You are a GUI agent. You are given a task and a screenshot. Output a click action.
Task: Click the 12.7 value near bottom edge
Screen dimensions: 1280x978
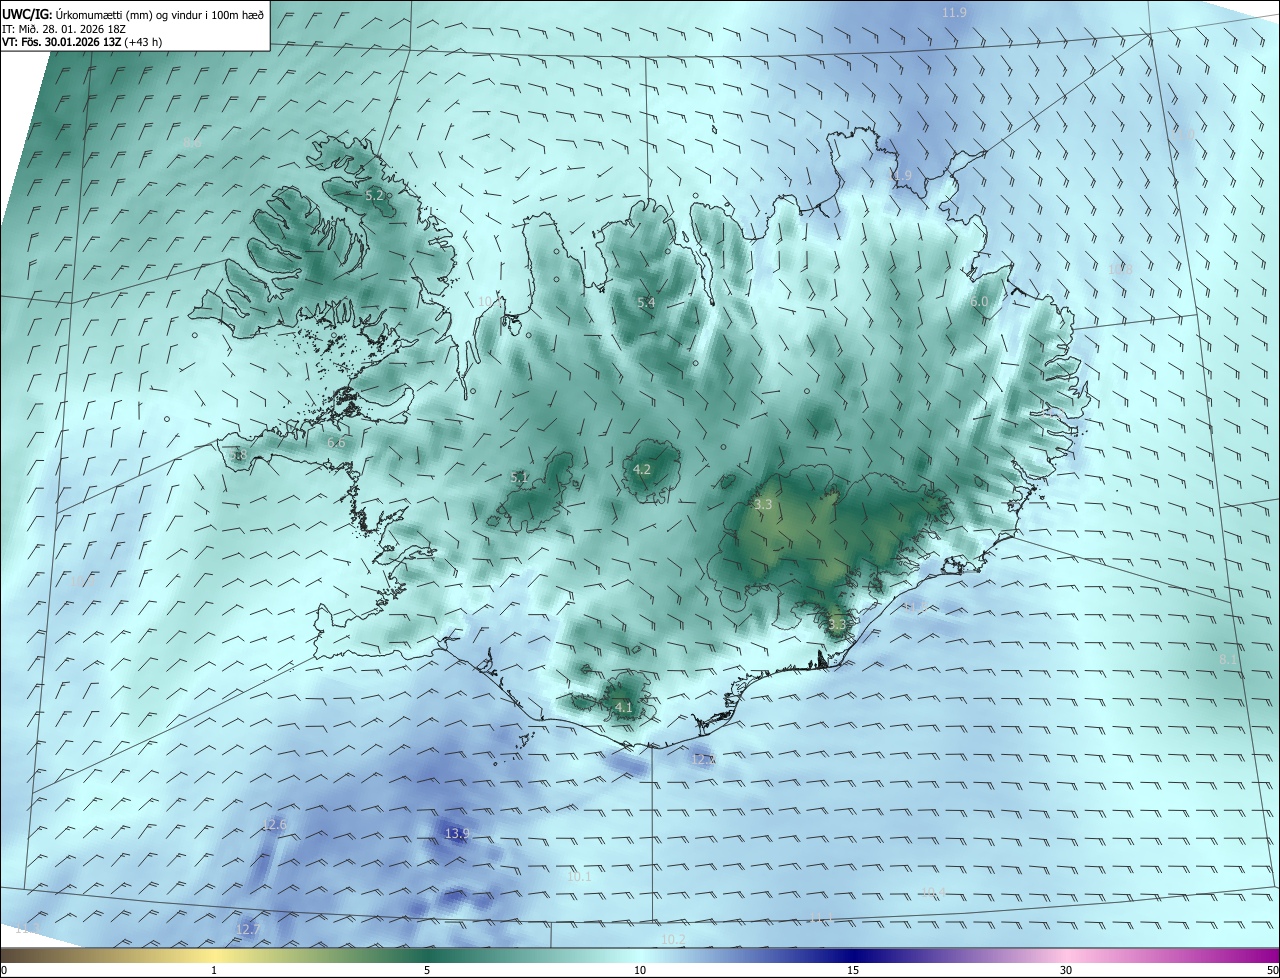(x=247, y=929)
